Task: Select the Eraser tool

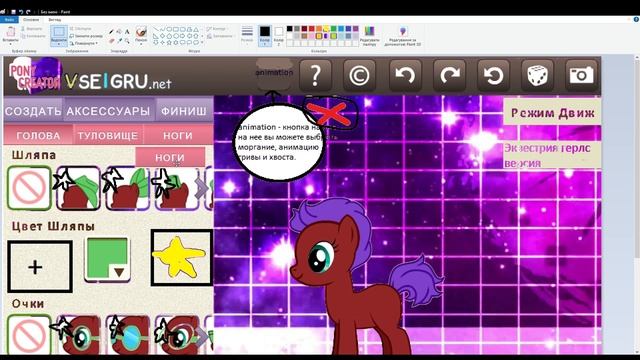Action: tap(111, 40)
